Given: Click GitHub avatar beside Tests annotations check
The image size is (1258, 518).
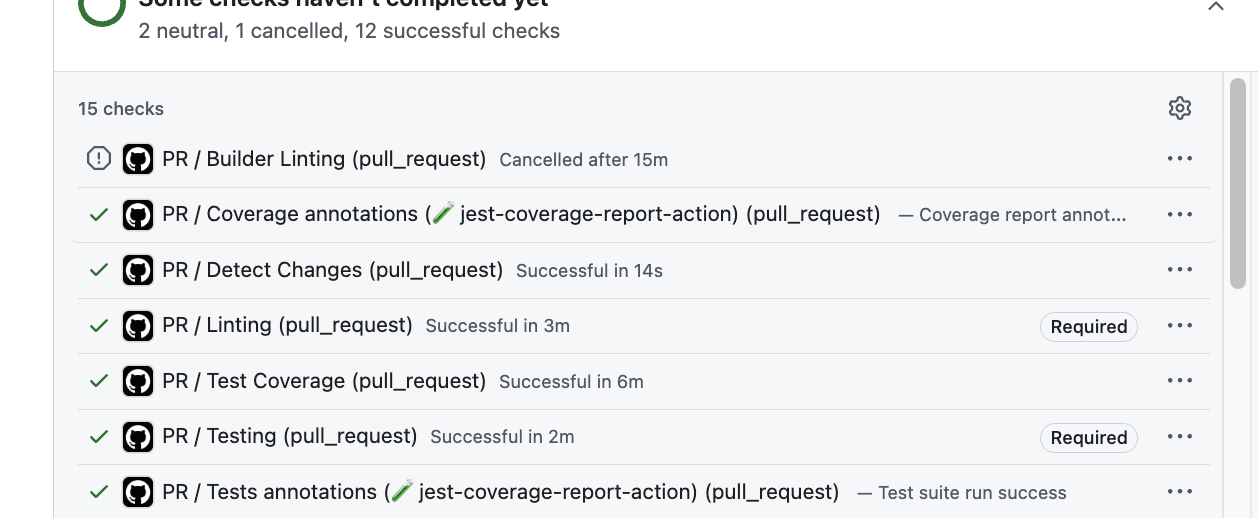Looking at the screenshot, I should tap(138, 492).
